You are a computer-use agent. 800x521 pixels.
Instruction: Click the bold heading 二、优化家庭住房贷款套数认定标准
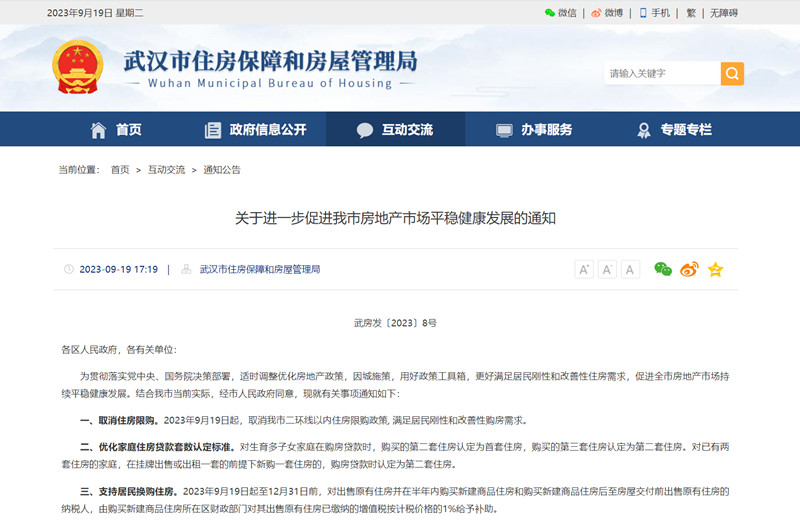click(157, 447)
